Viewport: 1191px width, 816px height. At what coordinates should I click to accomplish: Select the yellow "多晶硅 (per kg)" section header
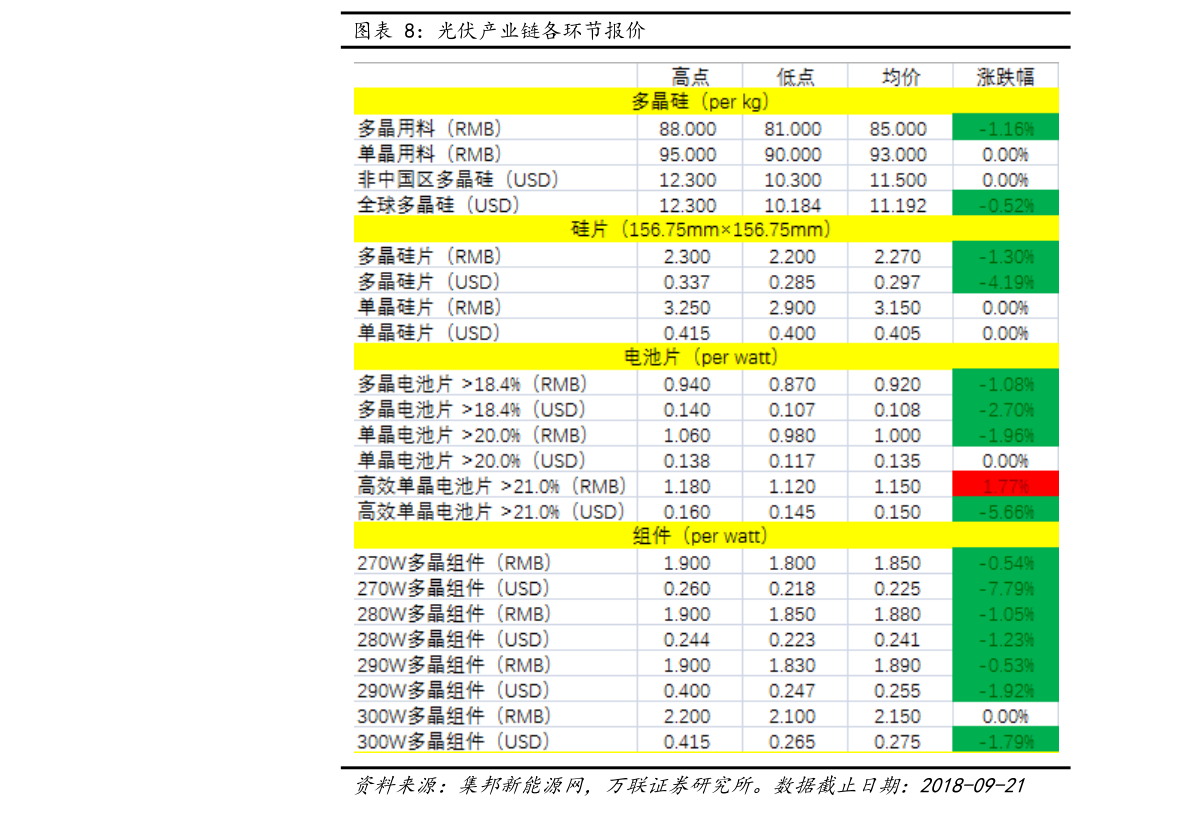706,102
